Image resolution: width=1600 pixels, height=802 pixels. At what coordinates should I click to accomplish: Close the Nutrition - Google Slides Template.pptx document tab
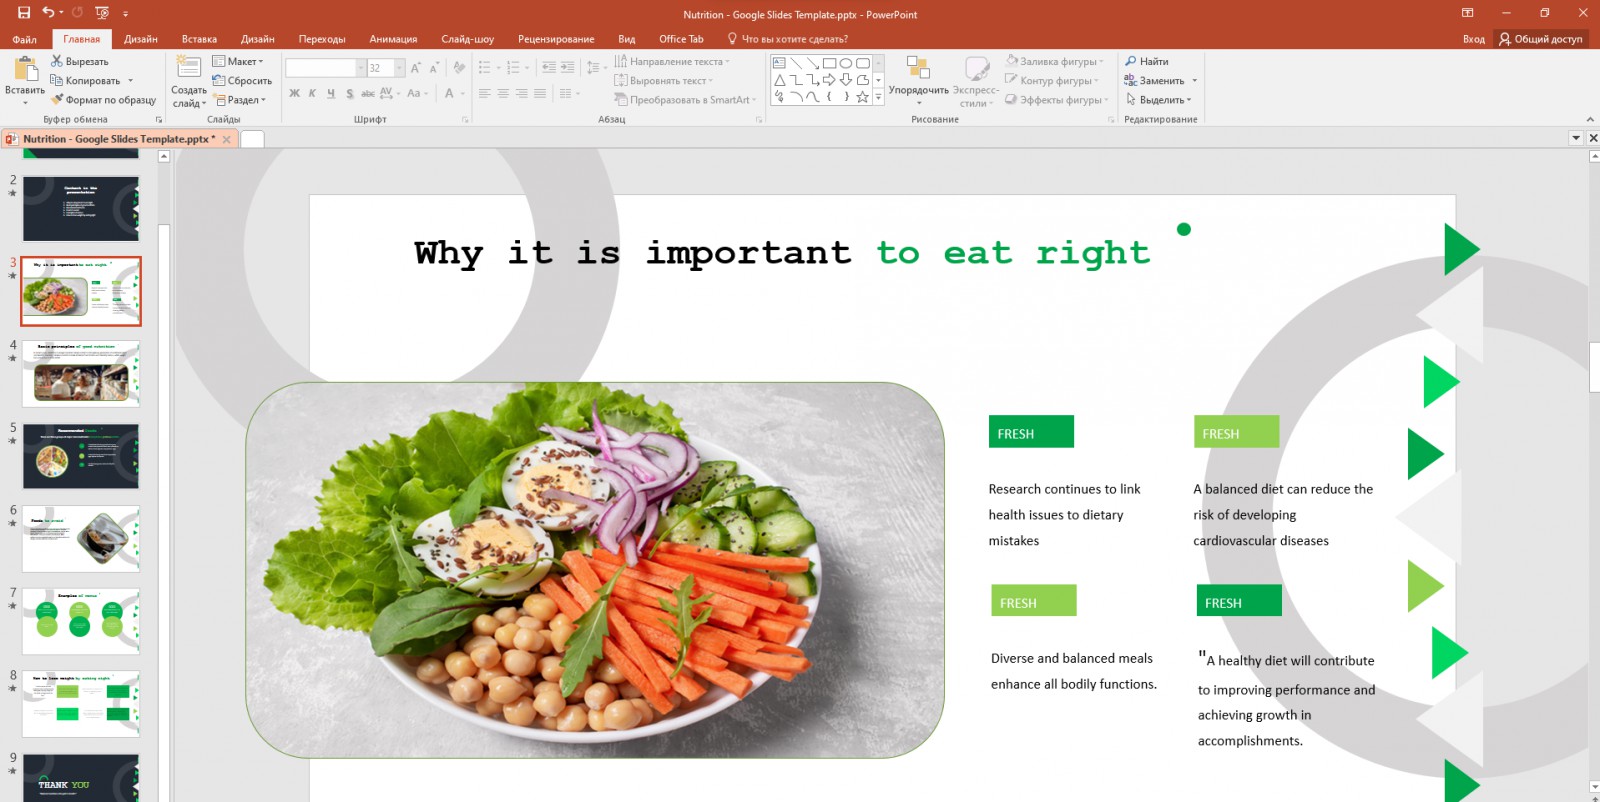tap(227, 139)
